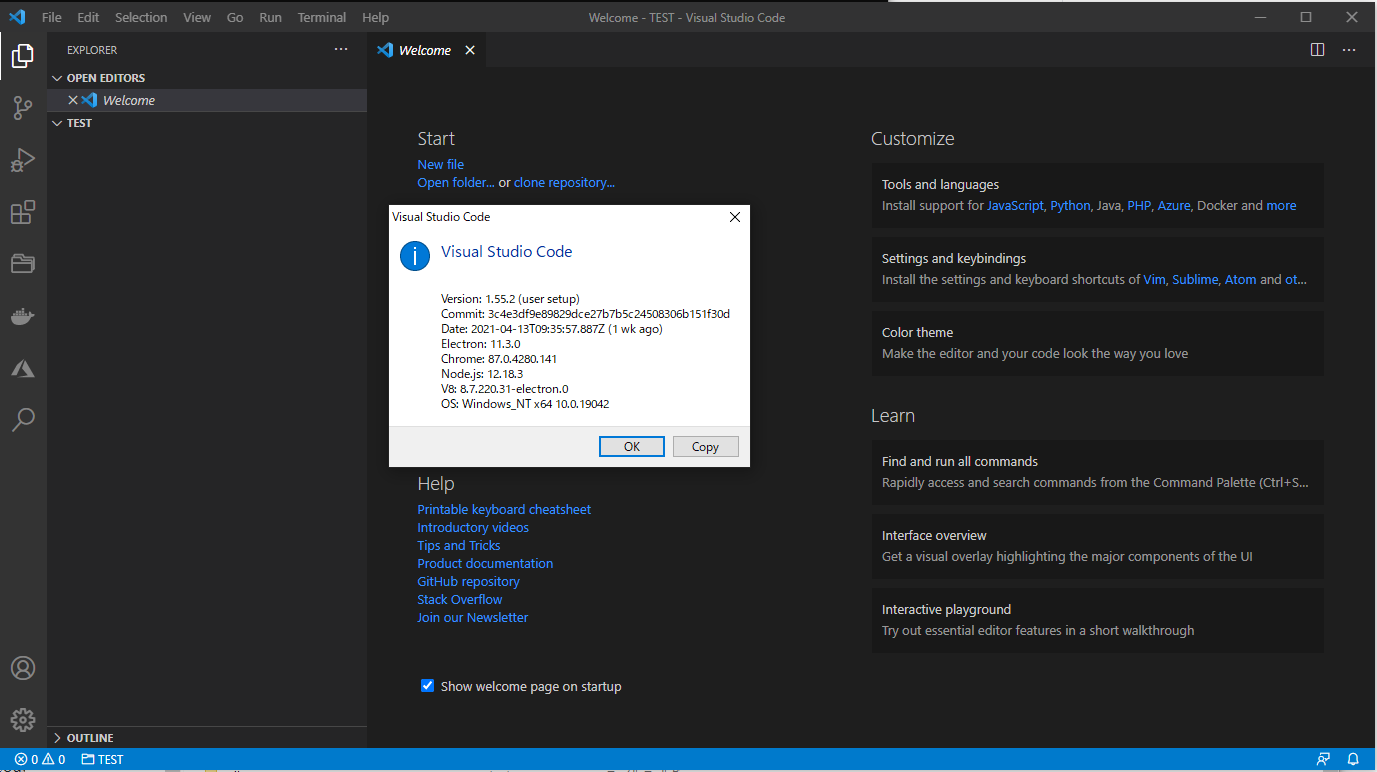1377x772 pixels.
Task: Click the VS Code logo in title bar
Action: tap(17, 17)
